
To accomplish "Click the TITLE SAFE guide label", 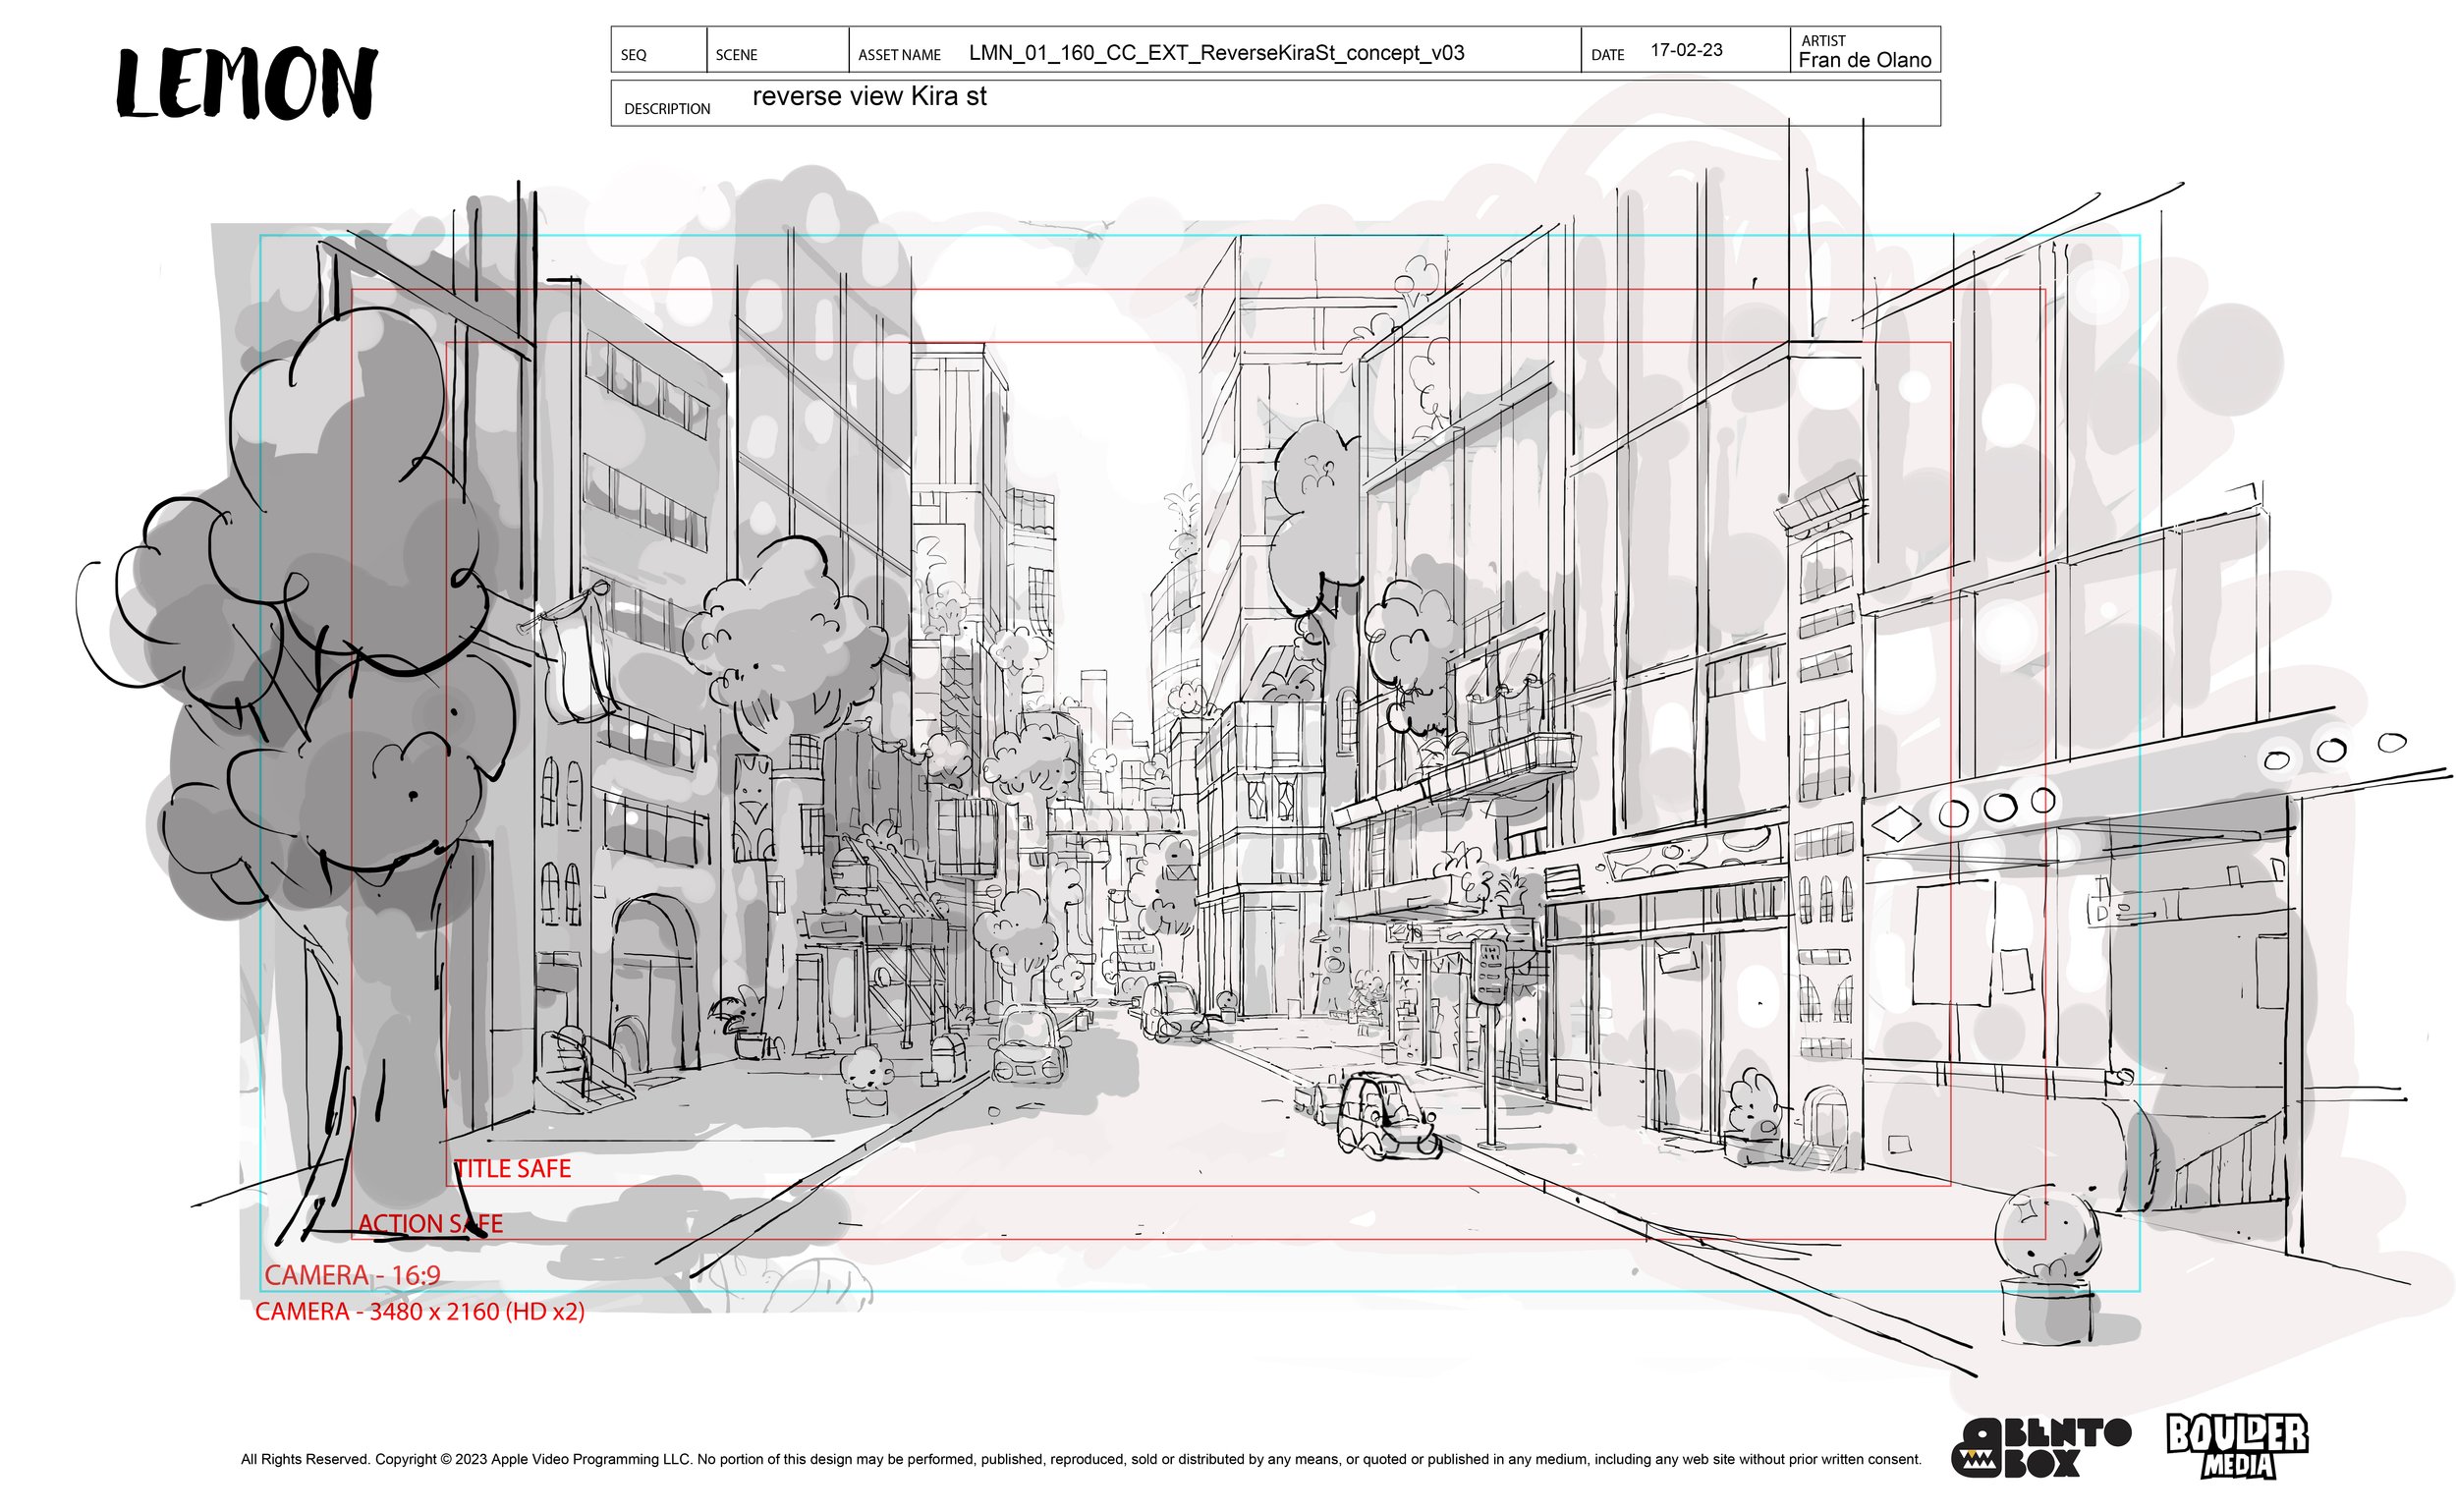I will 513,1168.
